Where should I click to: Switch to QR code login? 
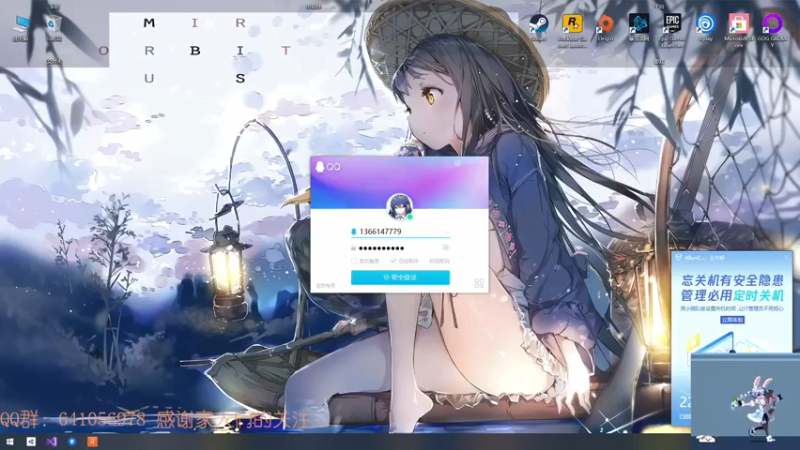coord(479,283)
